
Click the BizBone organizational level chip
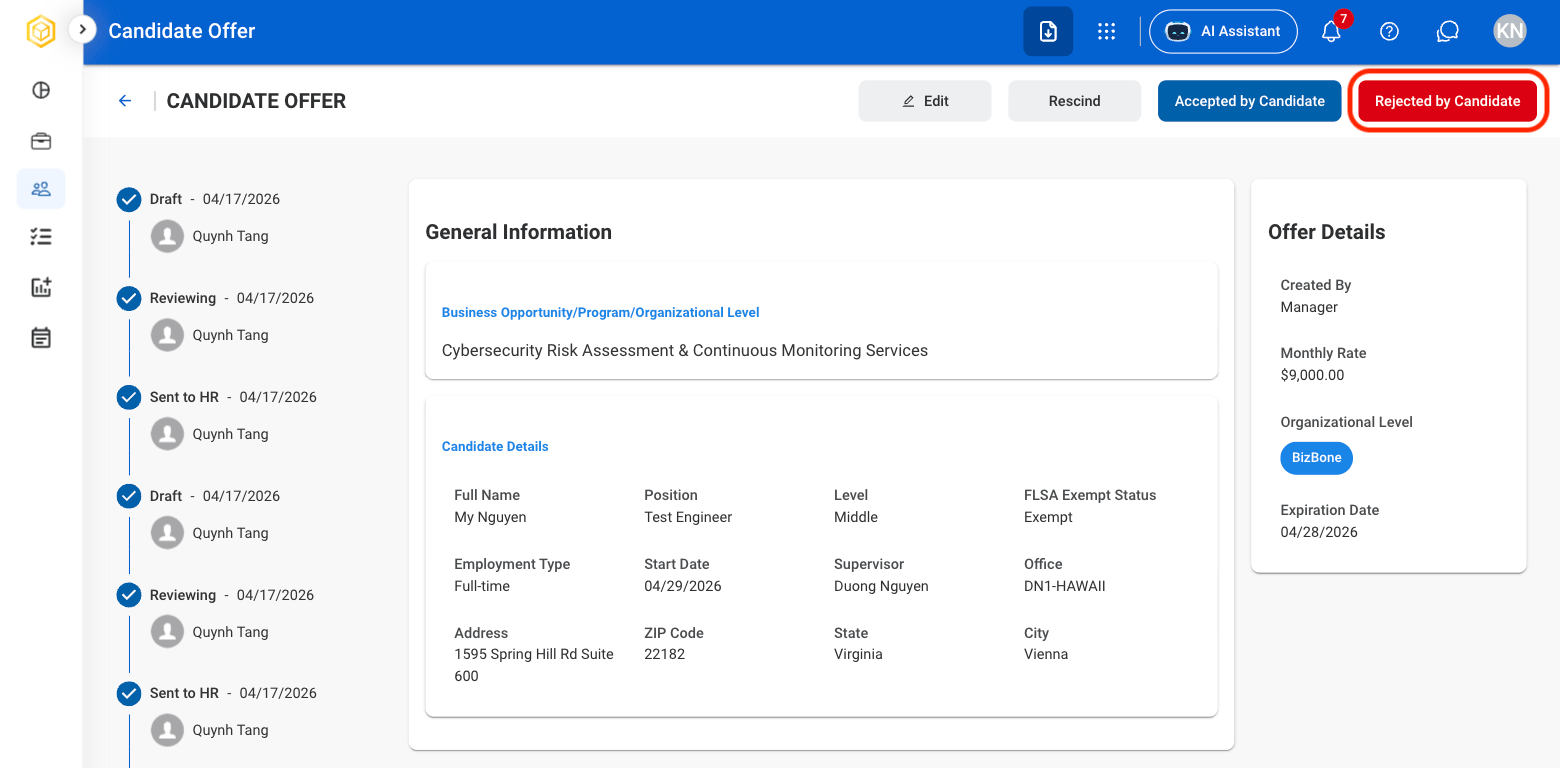[1316, 457]
